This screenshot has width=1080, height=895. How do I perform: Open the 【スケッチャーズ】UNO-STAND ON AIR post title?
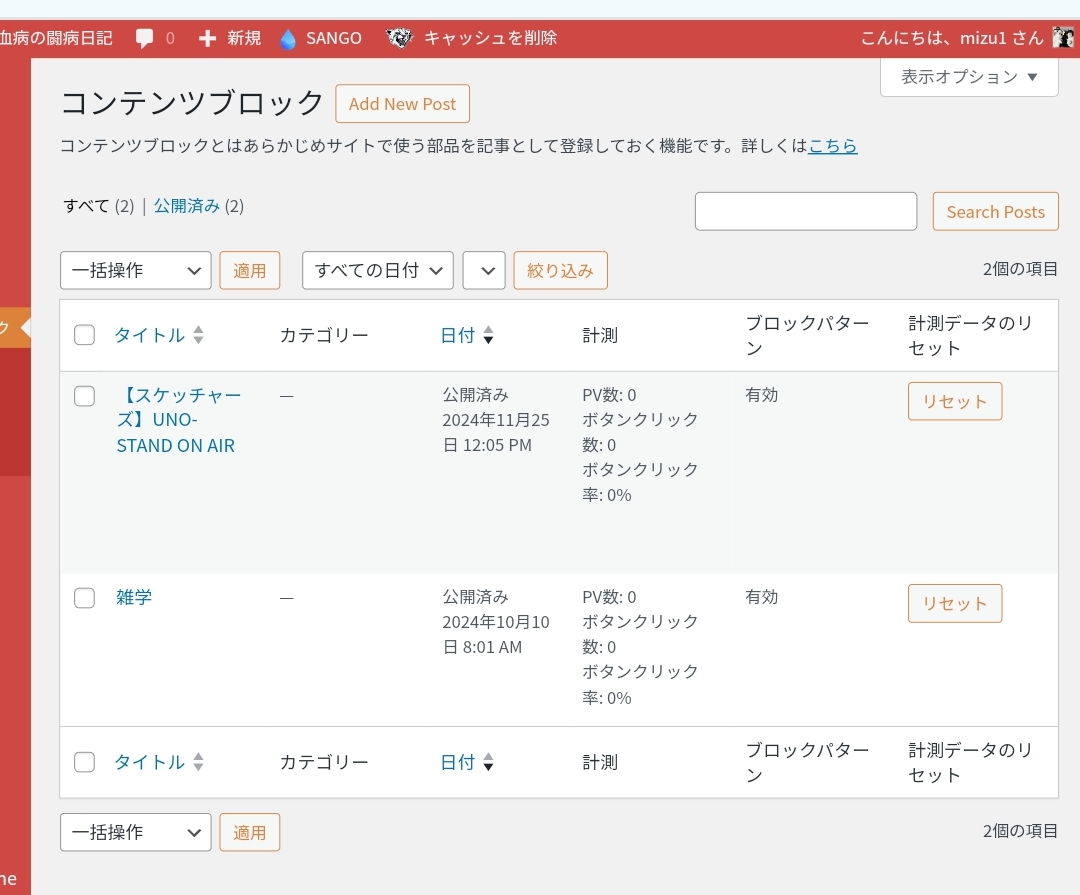click(x=179, y=420)
